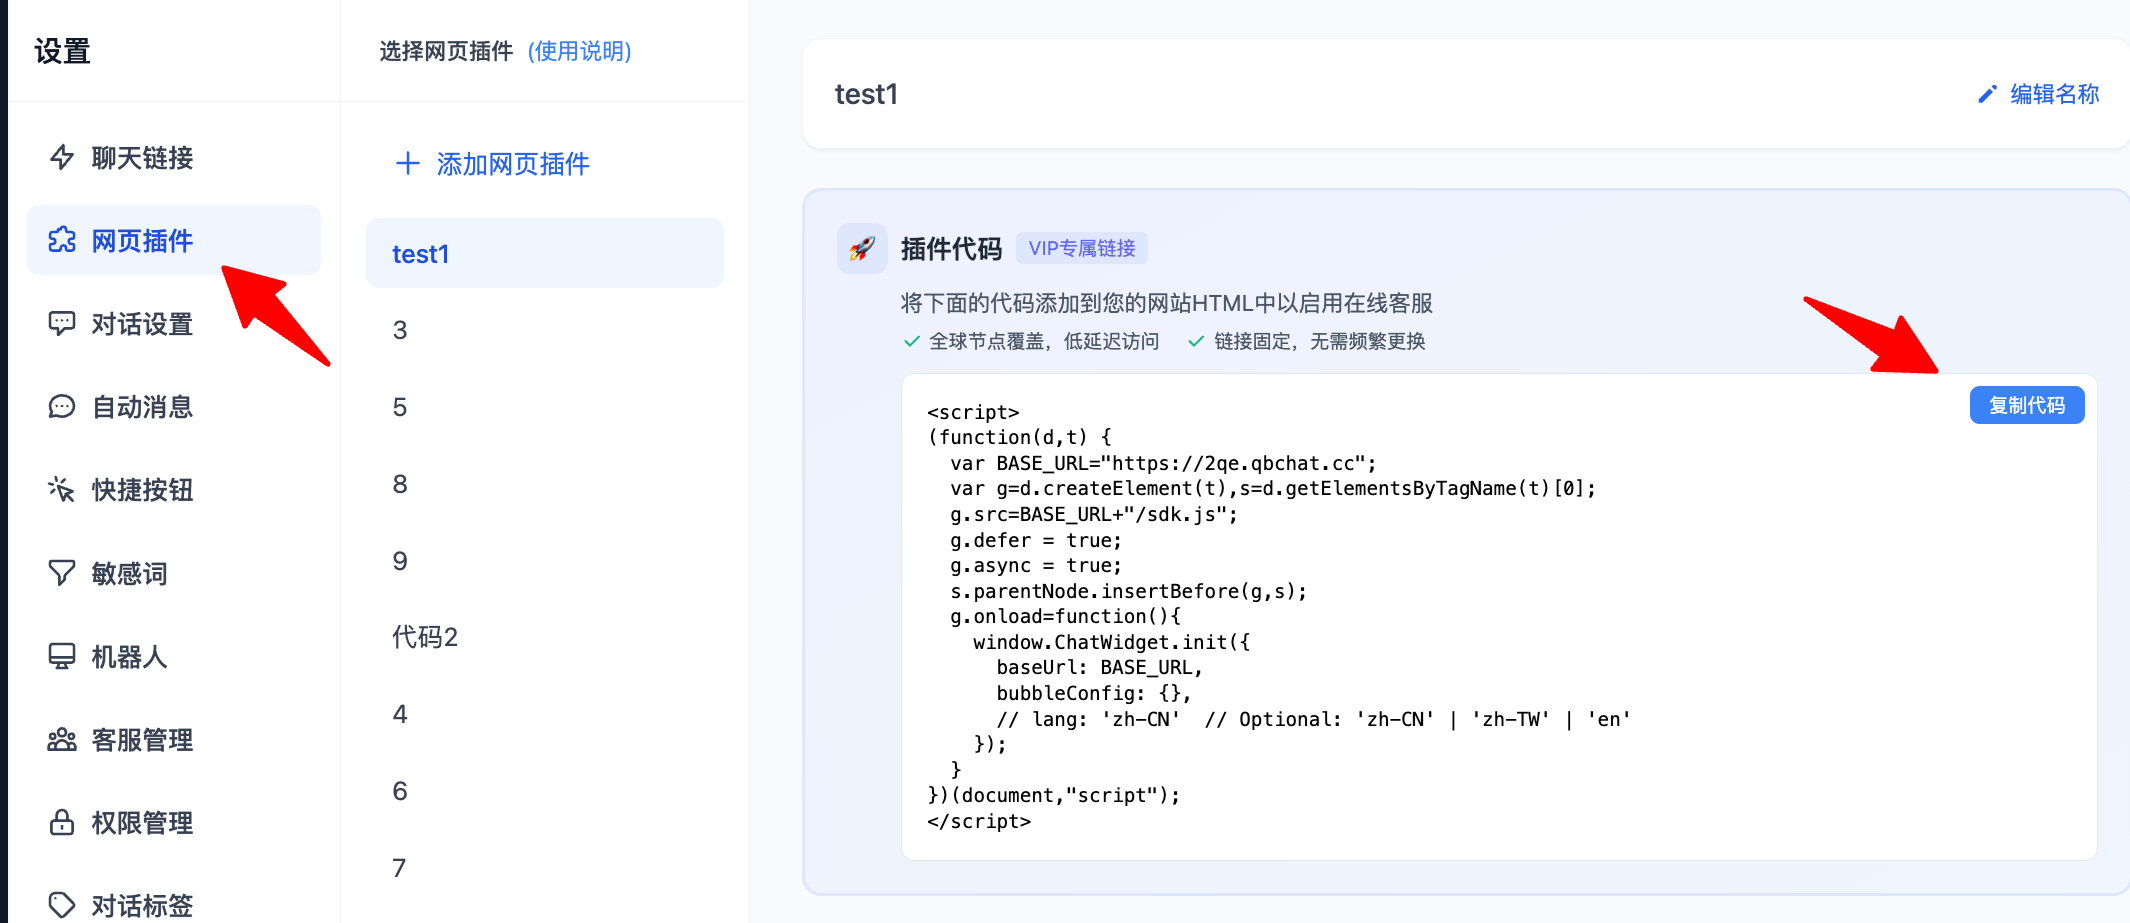Click the people icon for 客服管理
2130x923 pixels.
click(62, 739)
